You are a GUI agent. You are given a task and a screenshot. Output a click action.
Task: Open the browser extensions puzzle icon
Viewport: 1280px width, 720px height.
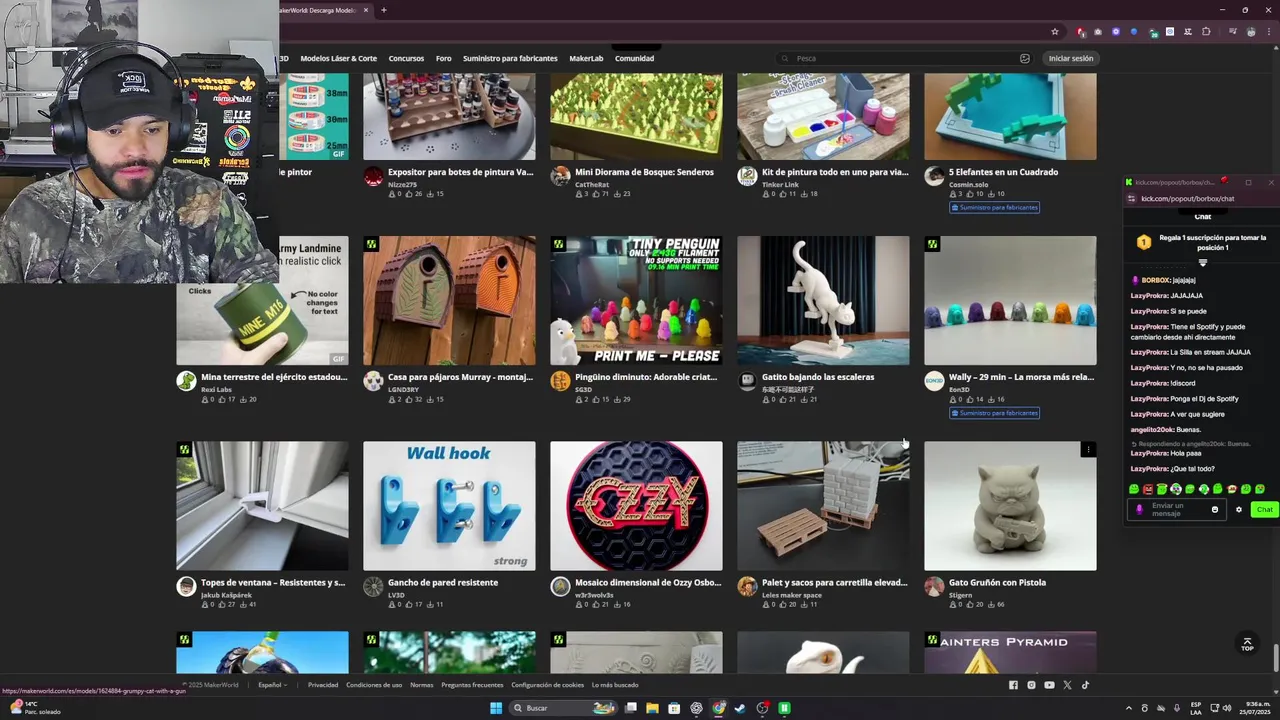coord(1206,32)
